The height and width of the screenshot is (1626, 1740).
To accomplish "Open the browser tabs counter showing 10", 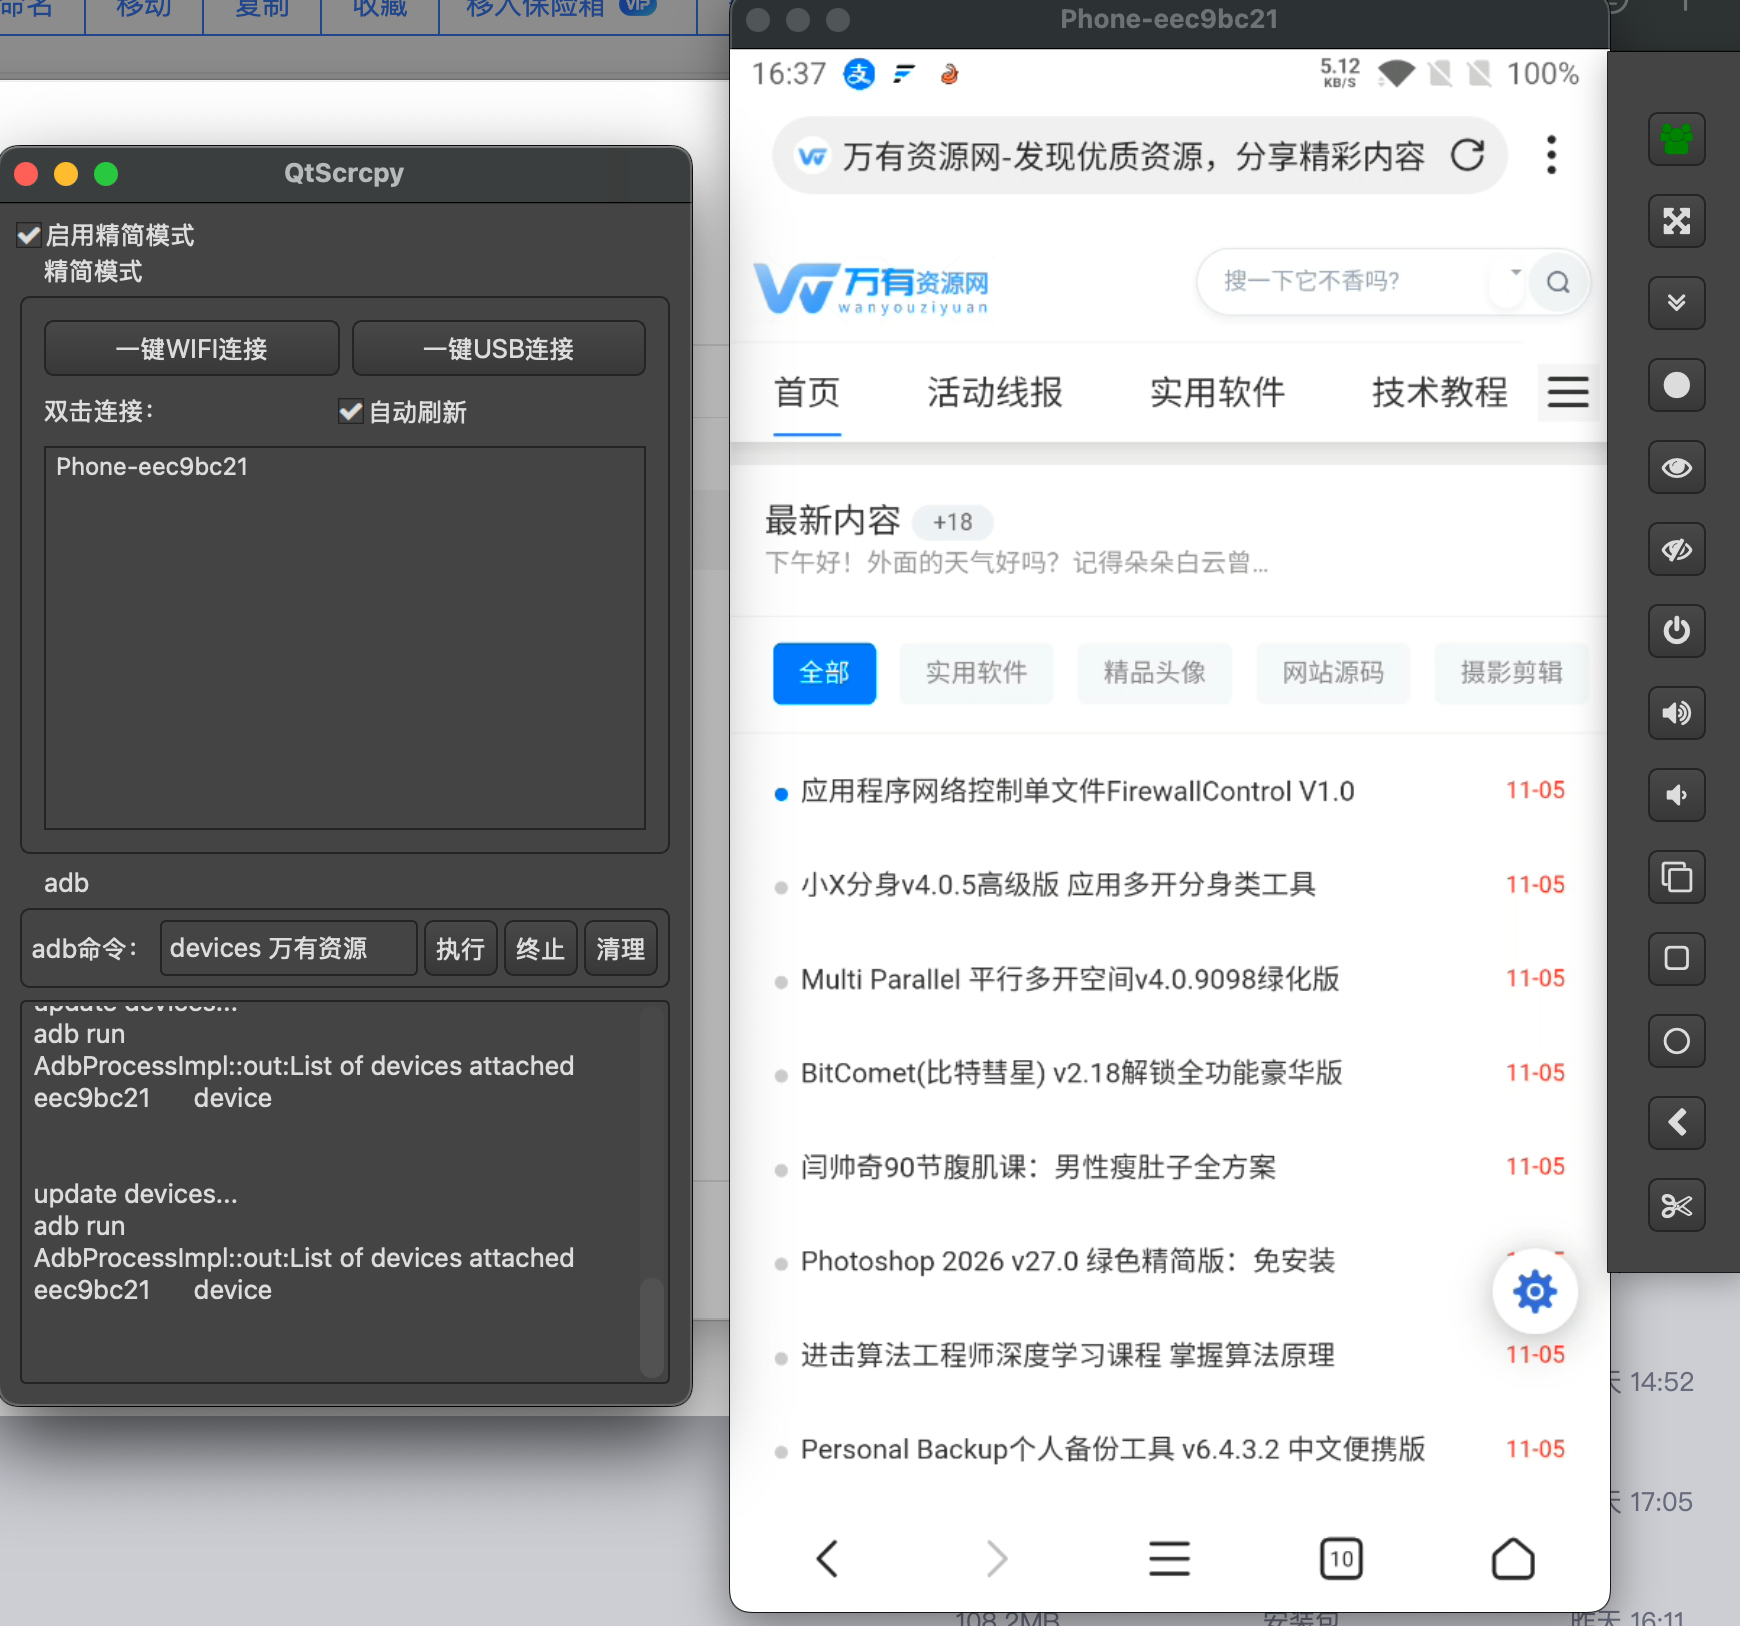I will [x=1341, y=1558].
